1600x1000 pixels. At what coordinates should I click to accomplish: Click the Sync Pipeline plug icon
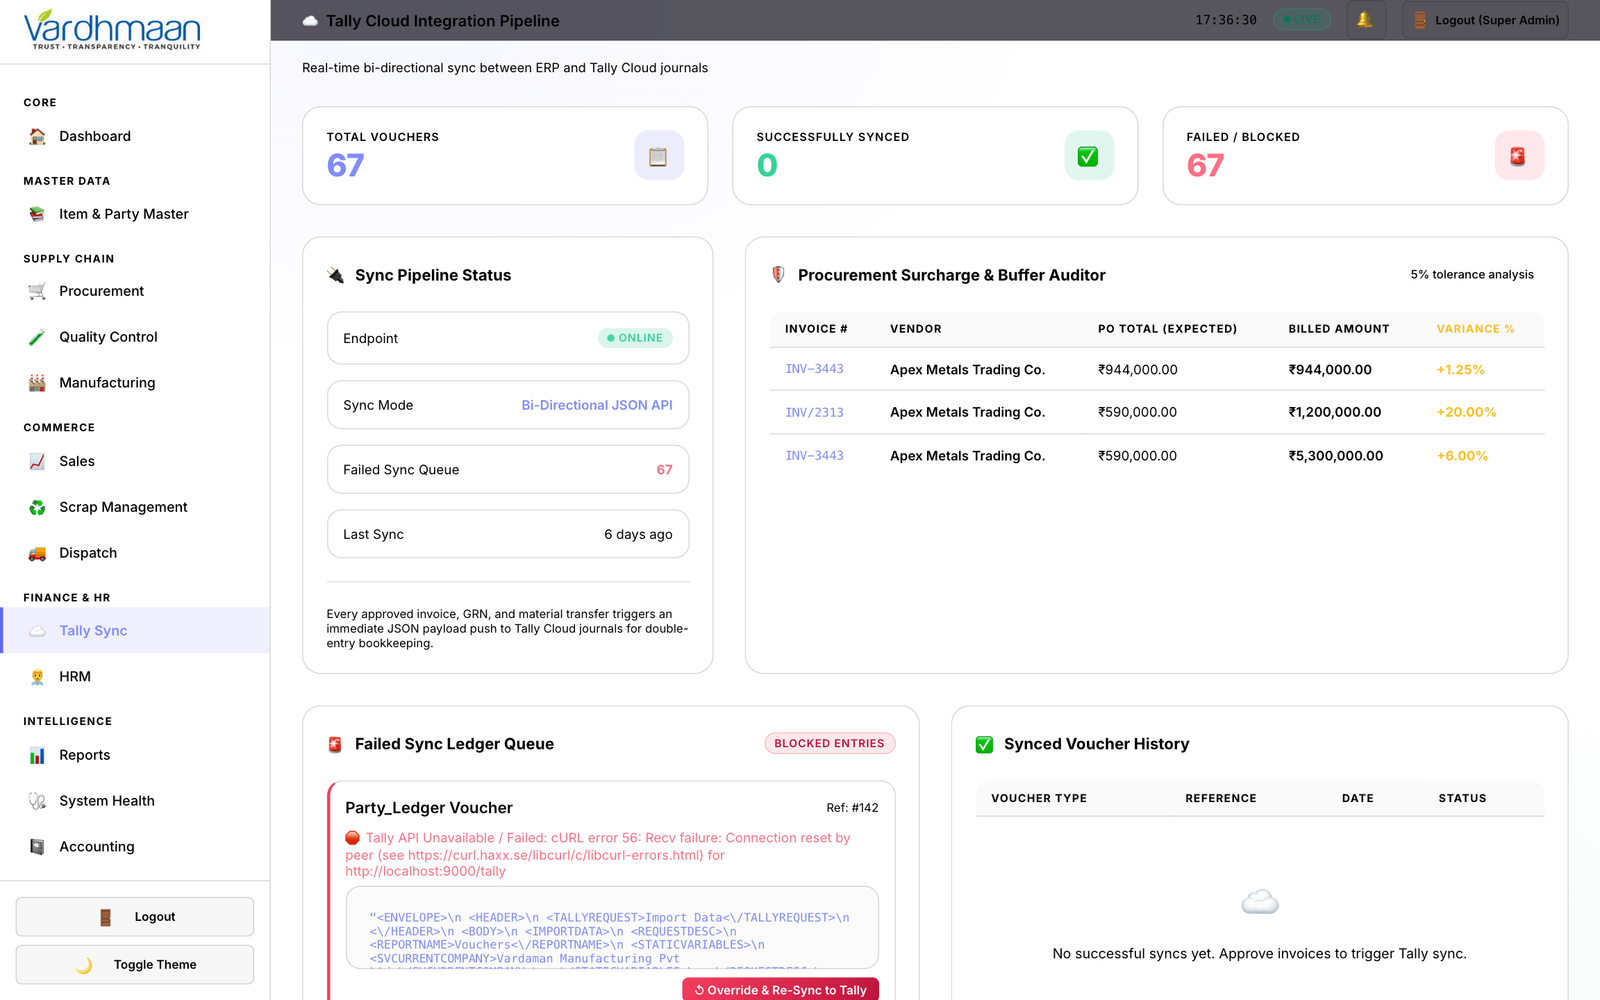(336, 275)
